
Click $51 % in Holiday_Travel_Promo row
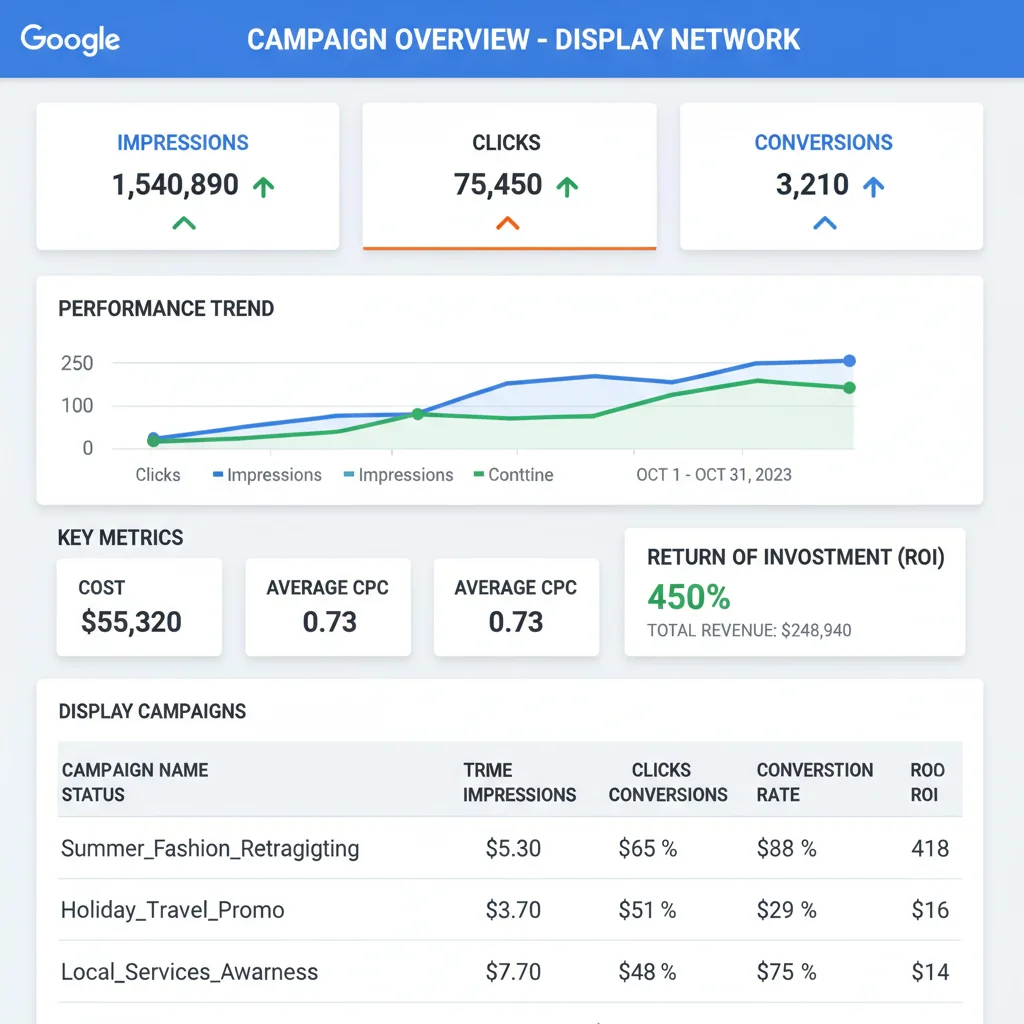tap(647, 910)
